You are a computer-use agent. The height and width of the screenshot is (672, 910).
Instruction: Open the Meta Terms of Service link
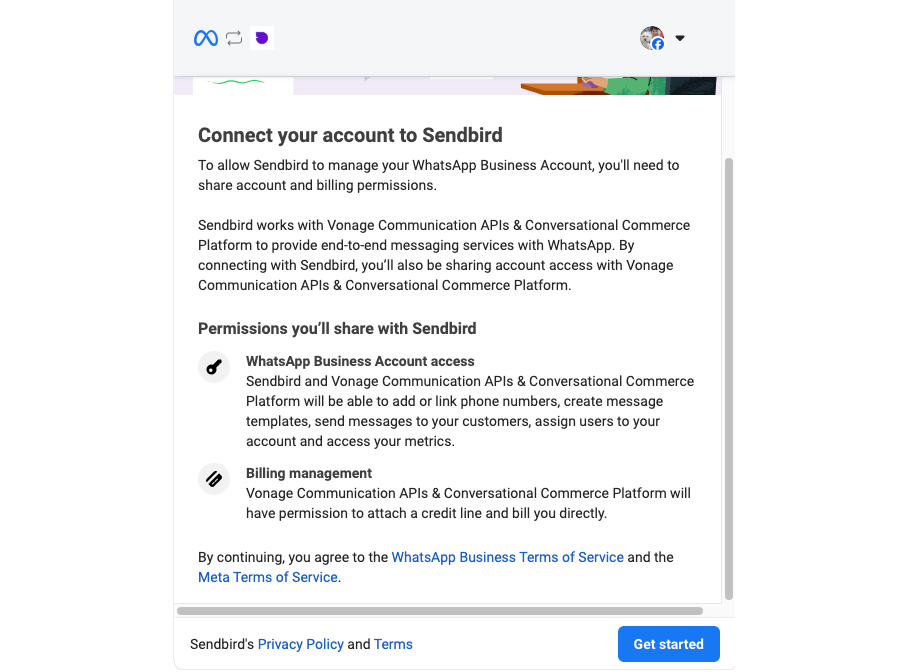point(267,577)
